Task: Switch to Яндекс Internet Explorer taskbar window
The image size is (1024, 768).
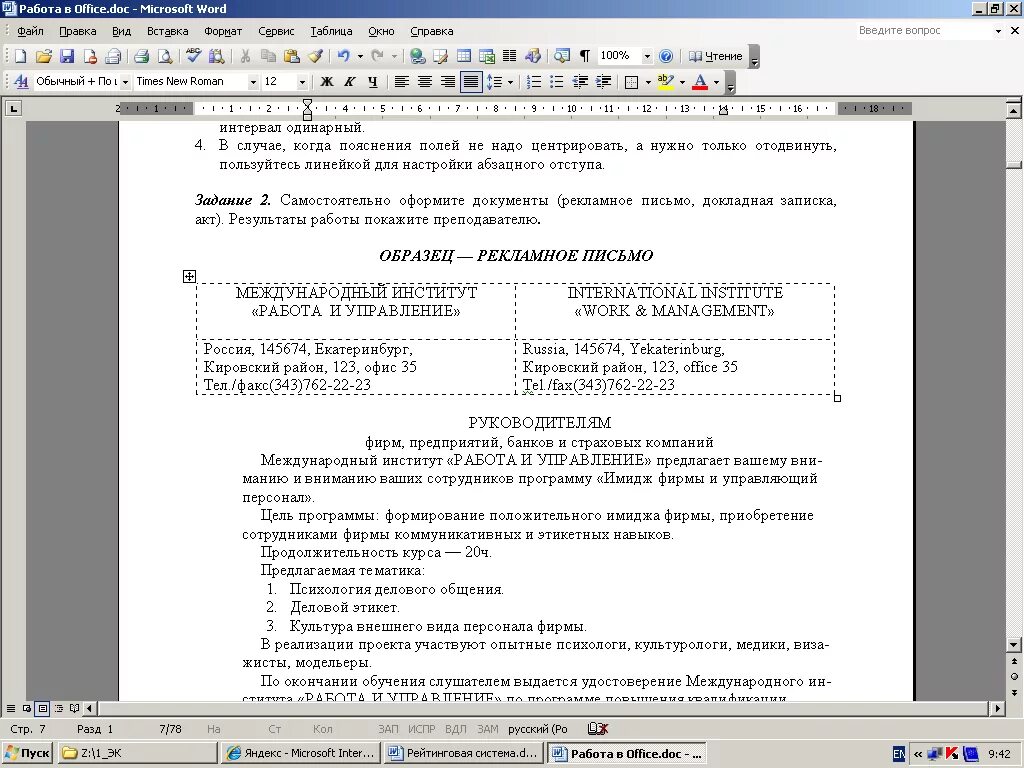Action: (300, 753)
